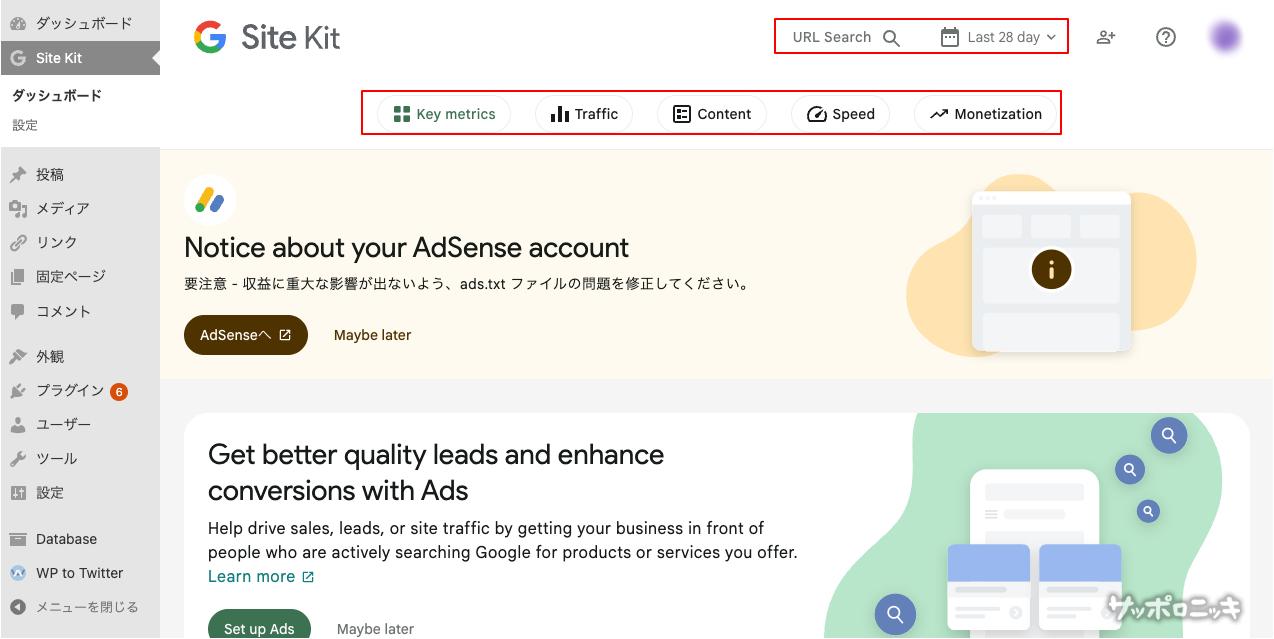Open the プラグイン menu item
This screenshot has height=639, width=1274.
click(80, 391)
